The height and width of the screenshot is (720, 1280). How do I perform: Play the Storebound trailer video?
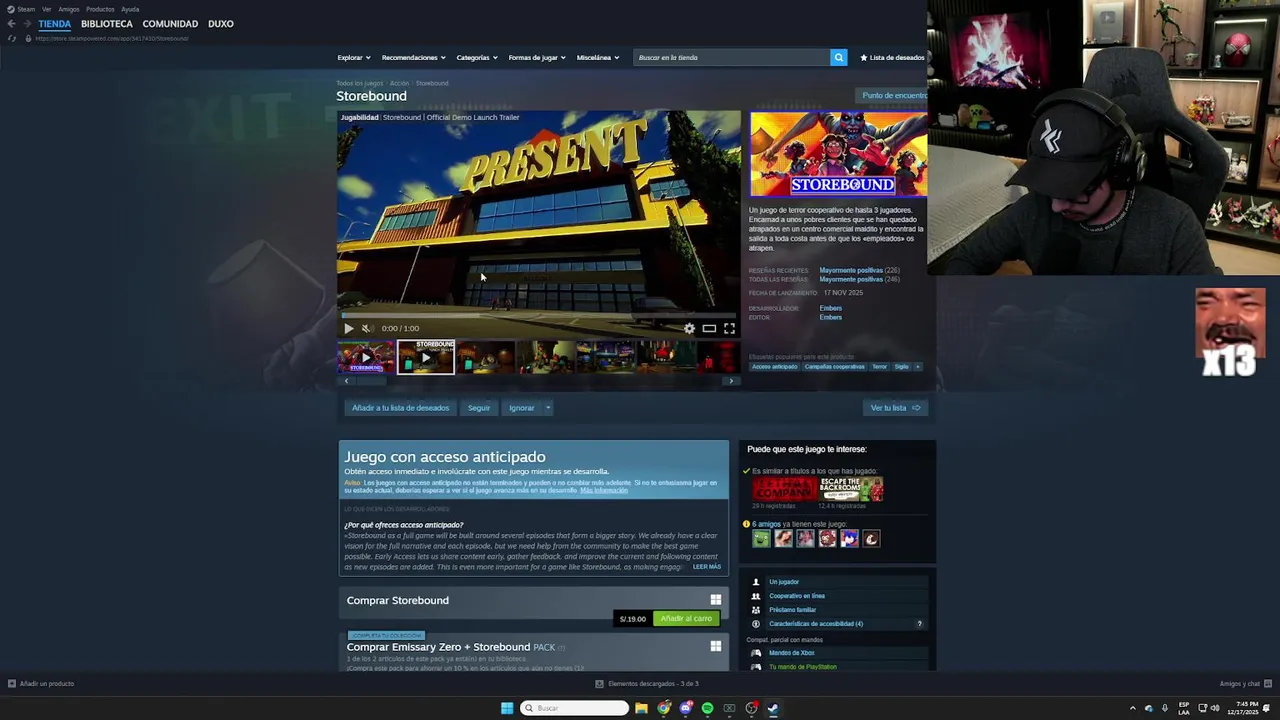[x=348, y=328]
